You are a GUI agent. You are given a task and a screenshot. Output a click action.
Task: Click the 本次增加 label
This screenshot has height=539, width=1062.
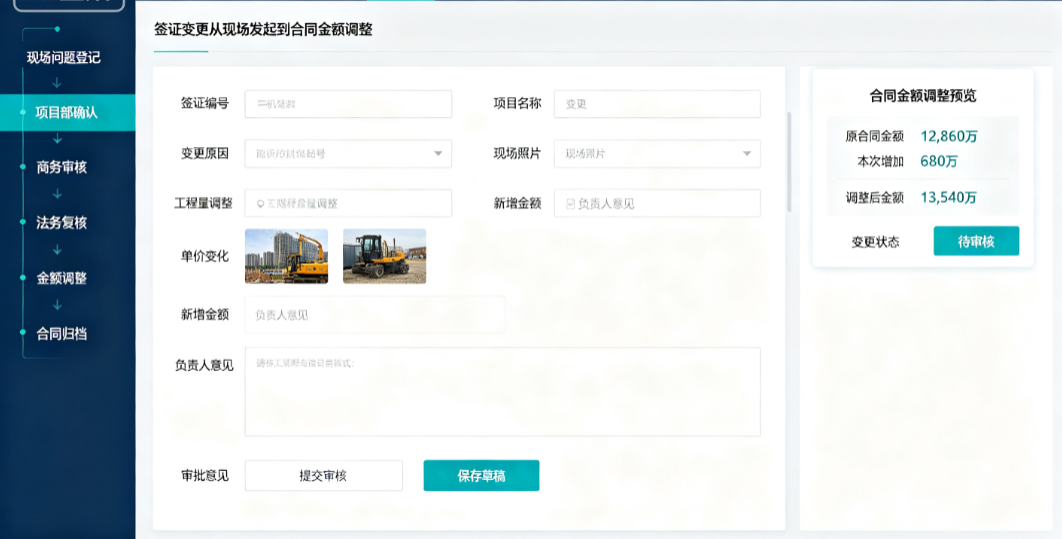(880, 161)
